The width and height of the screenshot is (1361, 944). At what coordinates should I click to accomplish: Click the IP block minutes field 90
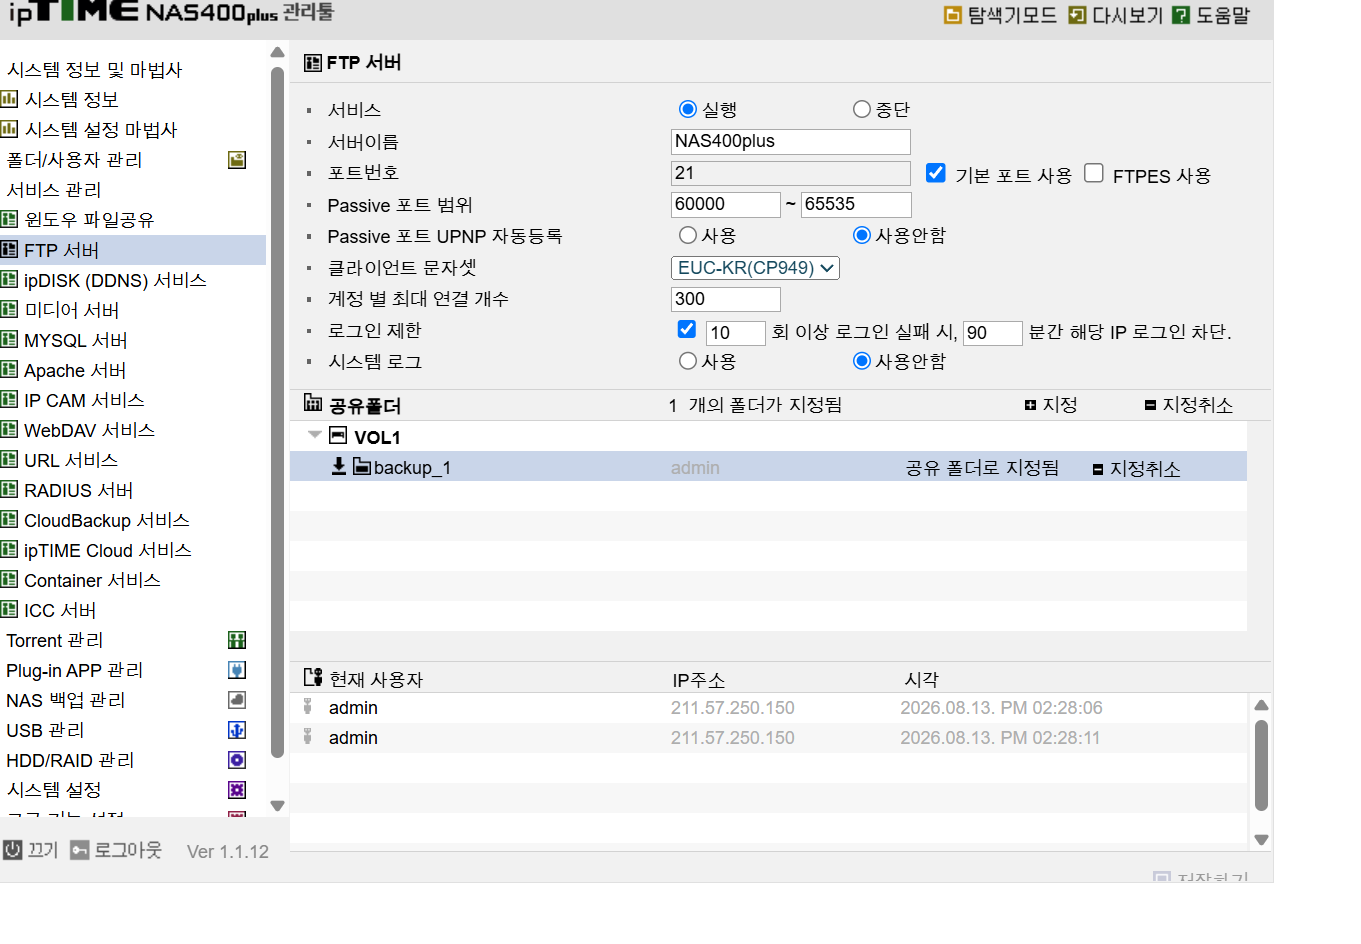[x=993, y=333]
